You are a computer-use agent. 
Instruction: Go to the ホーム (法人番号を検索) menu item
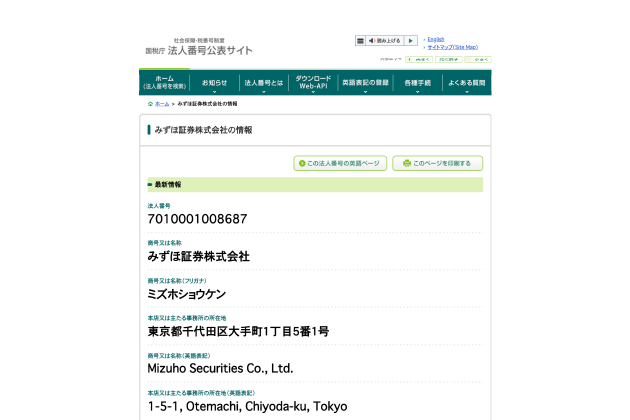pos(164,82)
